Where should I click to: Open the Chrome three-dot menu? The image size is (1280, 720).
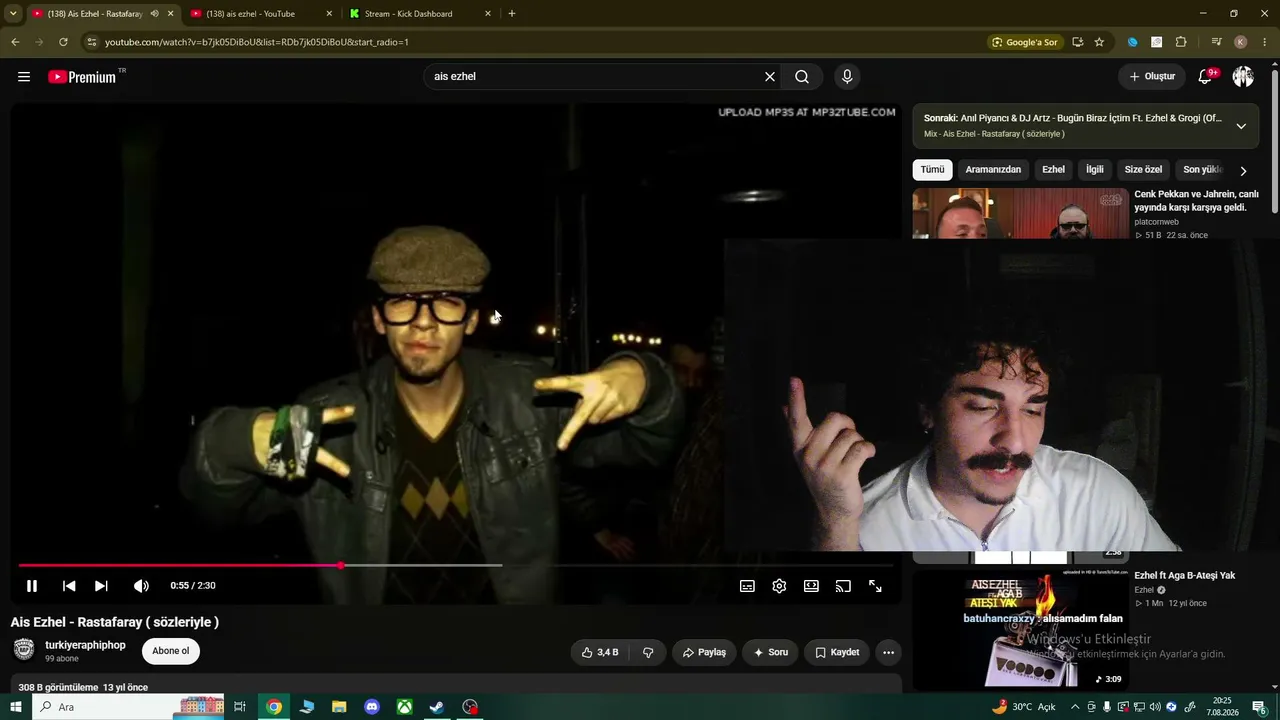(x=1266, y=42)
